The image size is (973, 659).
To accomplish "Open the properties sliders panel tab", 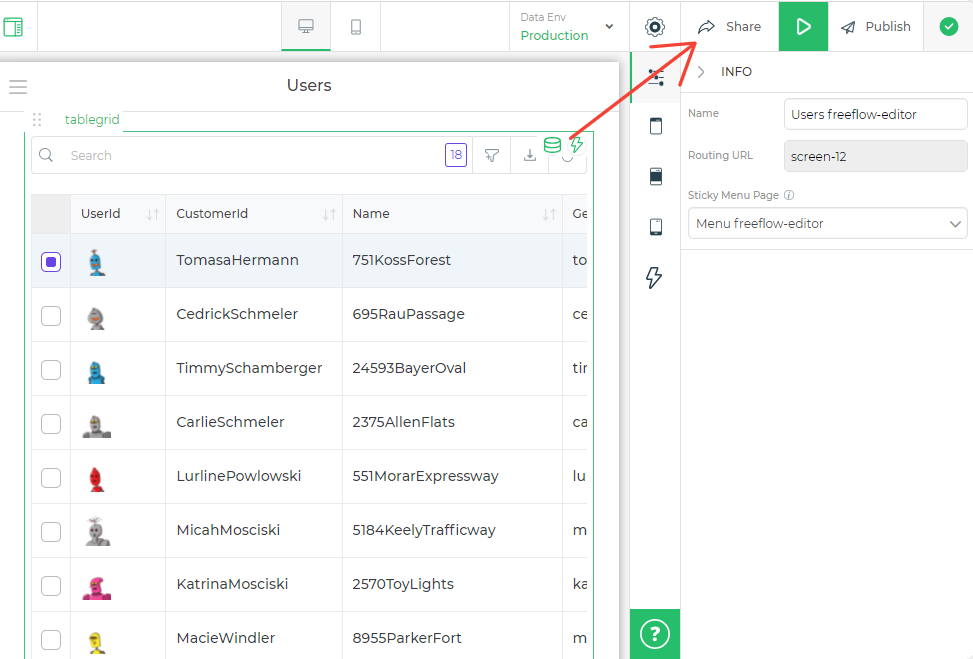I will click(x=656, y=77).
